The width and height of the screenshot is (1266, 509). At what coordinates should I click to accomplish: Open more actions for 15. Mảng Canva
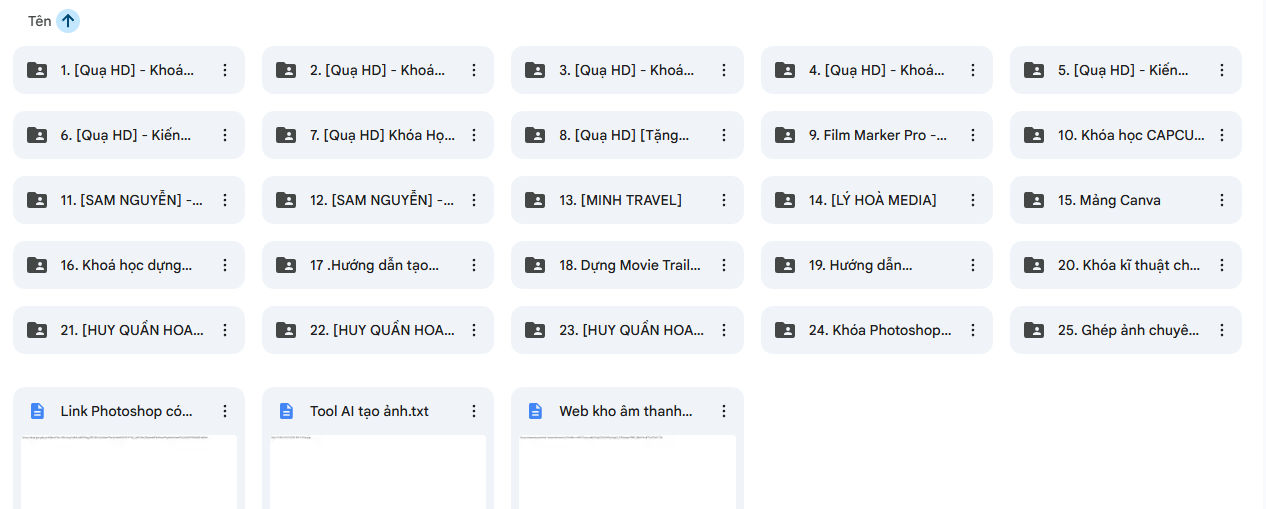(x=1222, y=200)
